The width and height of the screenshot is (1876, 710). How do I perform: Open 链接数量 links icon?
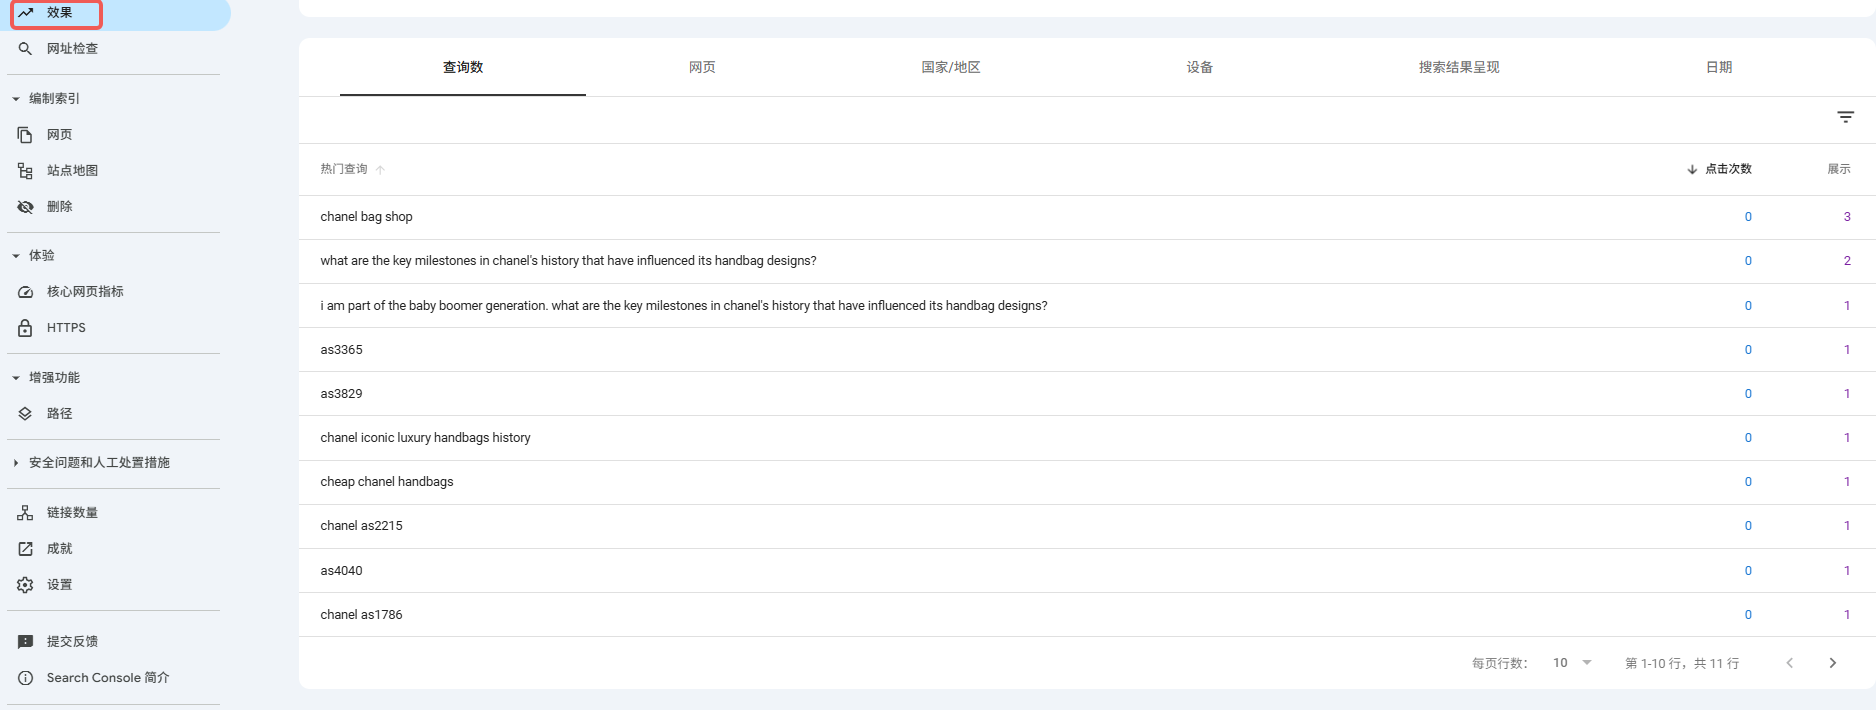click(x=25, y=513)
